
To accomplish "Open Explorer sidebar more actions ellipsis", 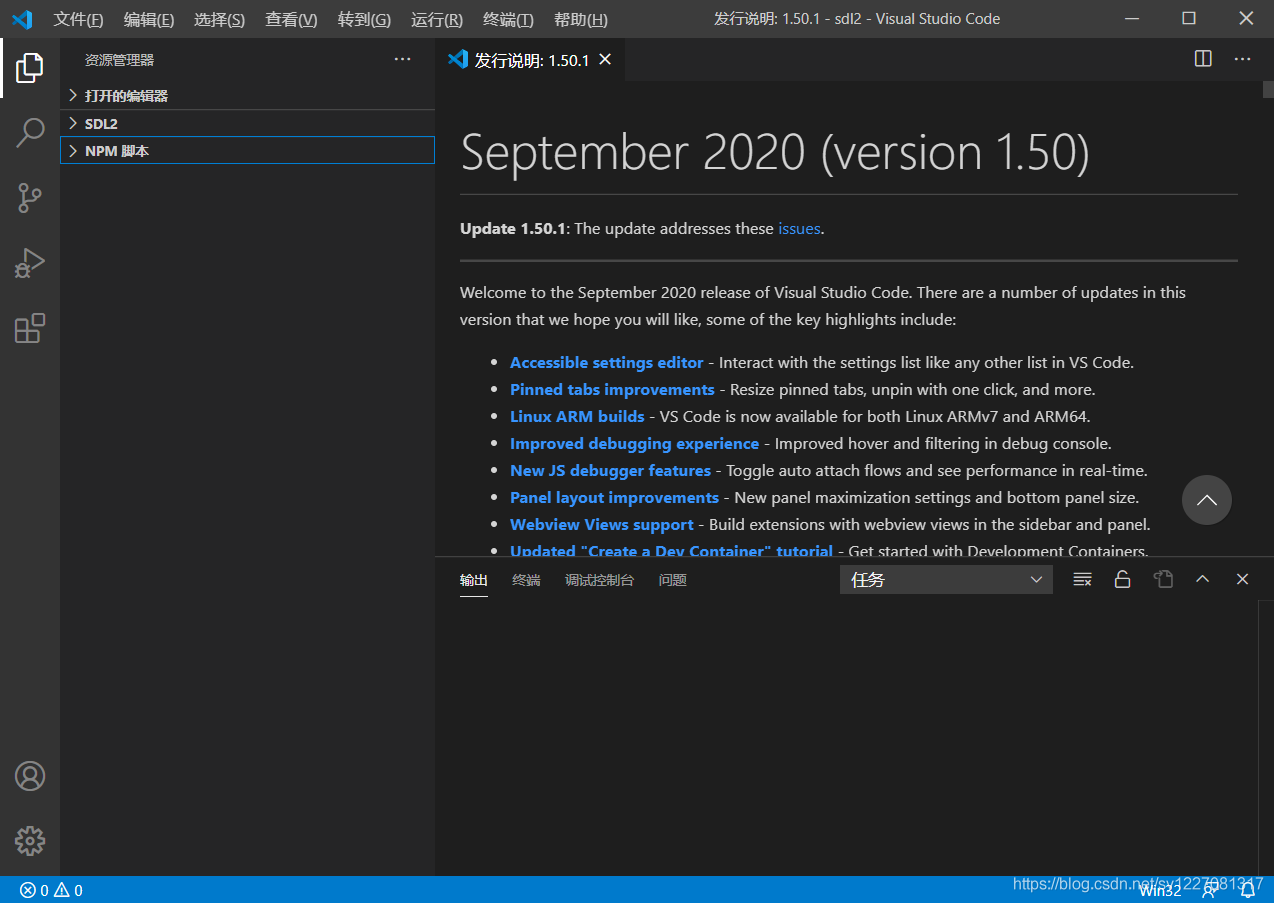I will [402, 59].
